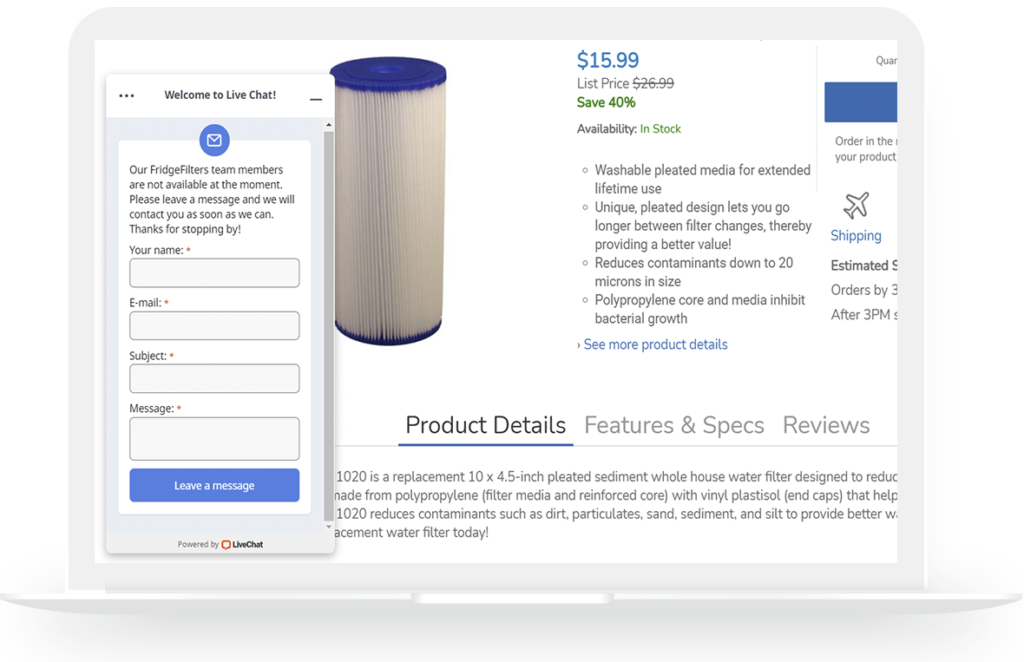The width and height of the screenshot is (1024, 662).
Task: Minimize the Live Chat widget
Action: point(316,98)
